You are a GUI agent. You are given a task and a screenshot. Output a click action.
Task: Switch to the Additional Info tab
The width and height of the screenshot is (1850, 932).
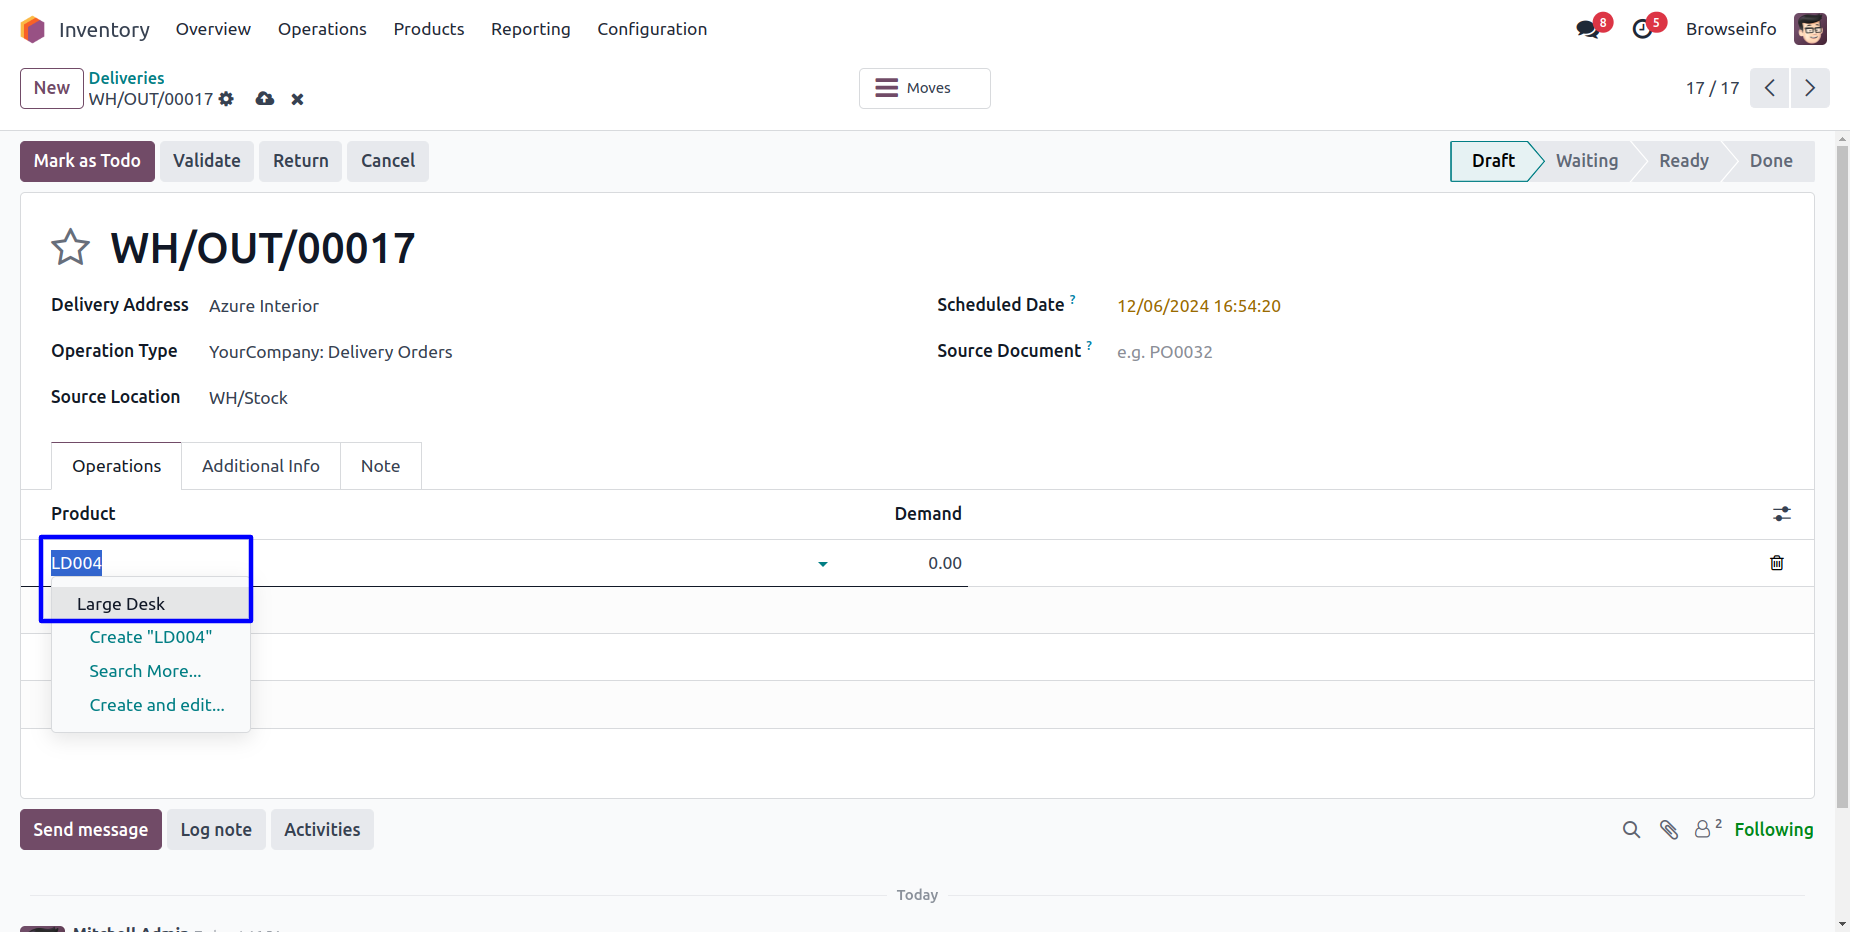(x=260, y=466)
